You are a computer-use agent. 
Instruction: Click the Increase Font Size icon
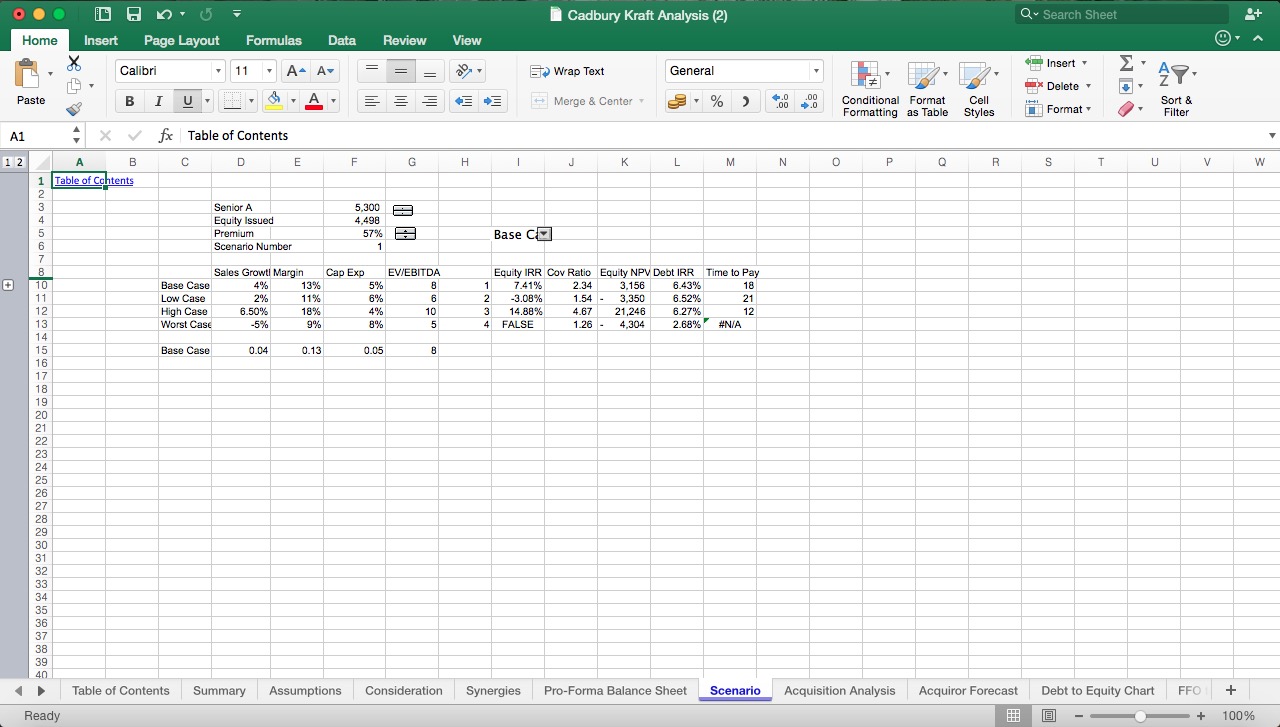click(296, 71)
